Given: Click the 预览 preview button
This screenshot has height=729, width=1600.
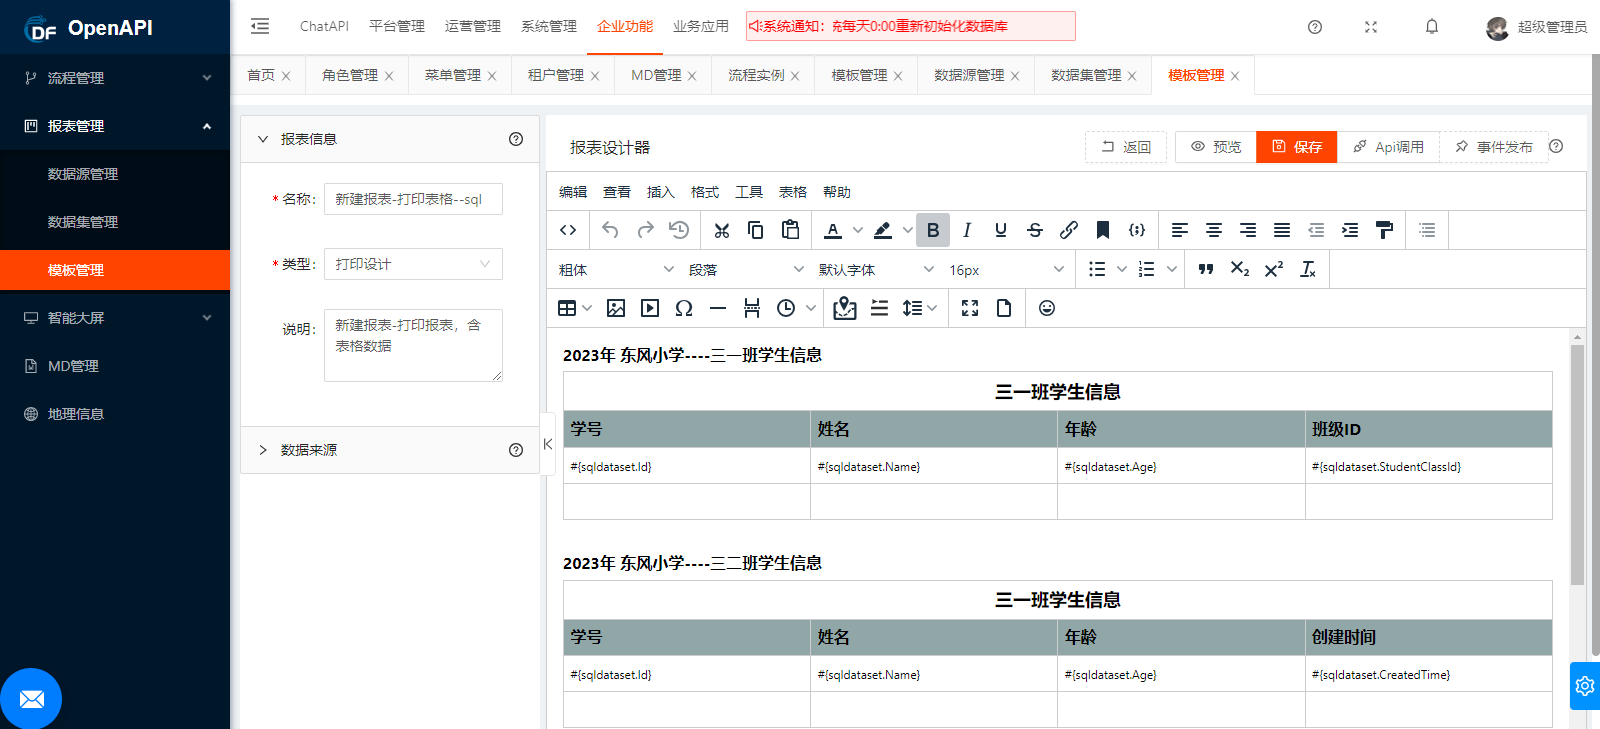Looking at the screenshot, I should tap(1215, 147).
